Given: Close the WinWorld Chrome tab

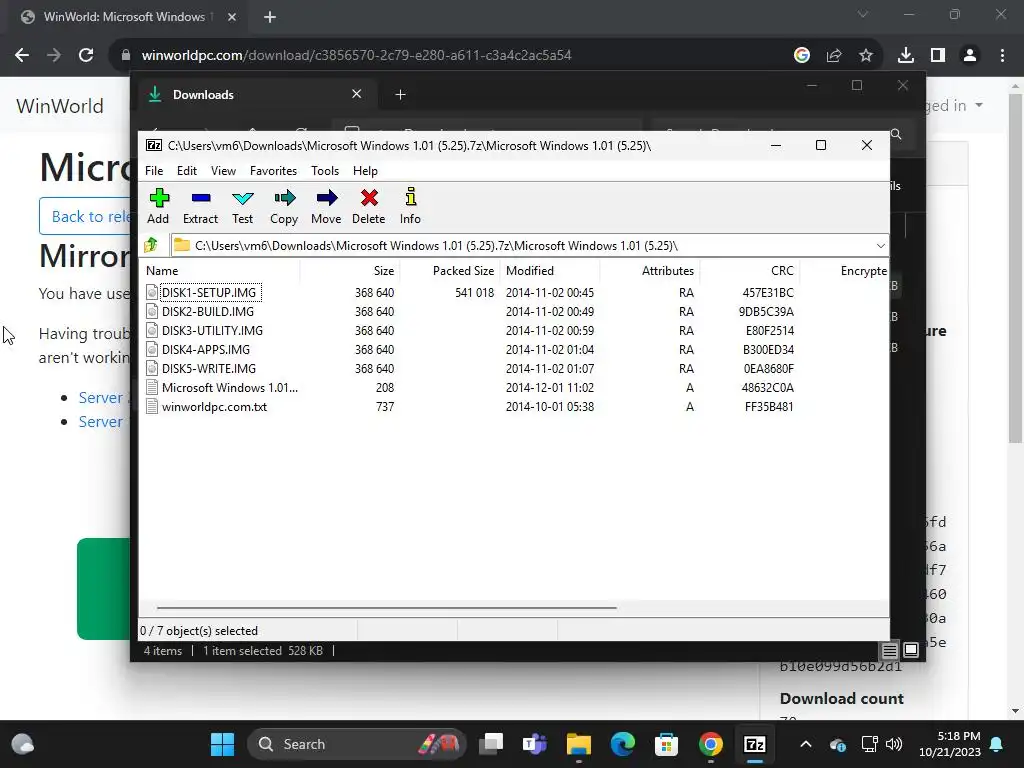Looking at the screenshot, I should click(232, 17).
